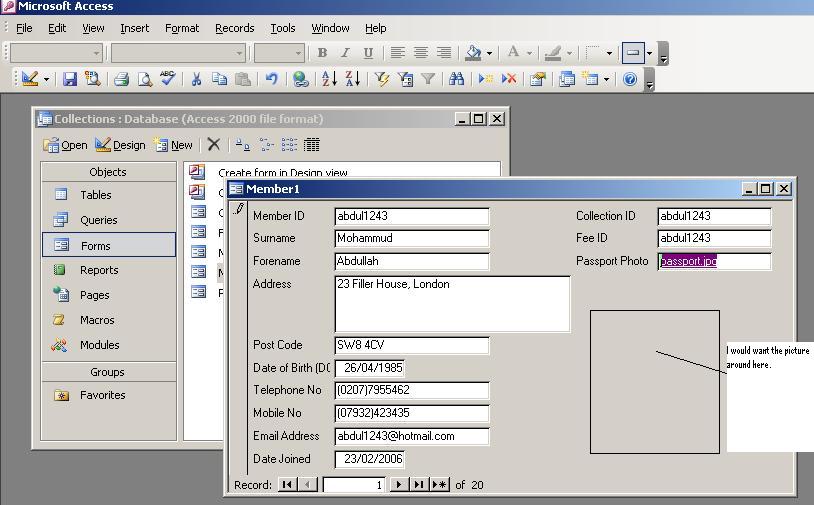This screenshot has height=505, width=814.
Task: Open Filter By Form funnel icon
Action: [x=405, y=79]
